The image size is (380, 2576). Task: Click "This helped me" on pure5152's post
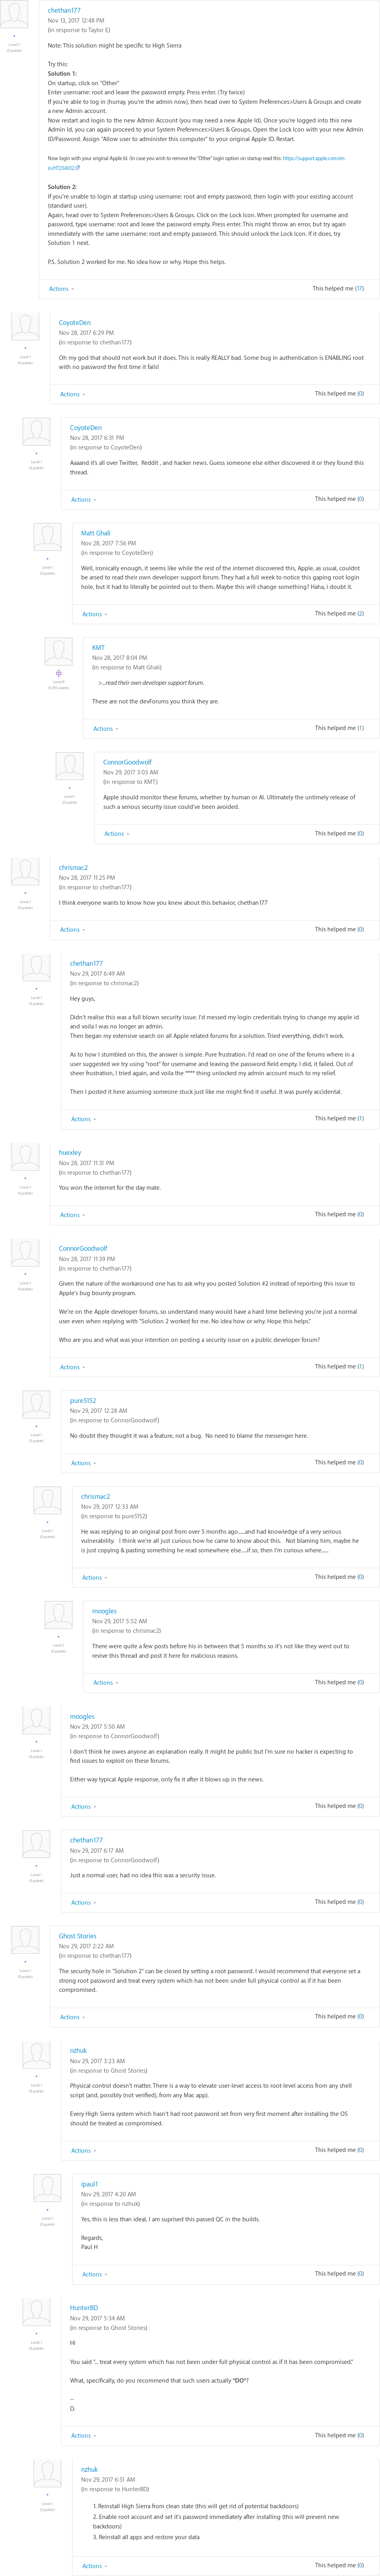click(339, 1462)
